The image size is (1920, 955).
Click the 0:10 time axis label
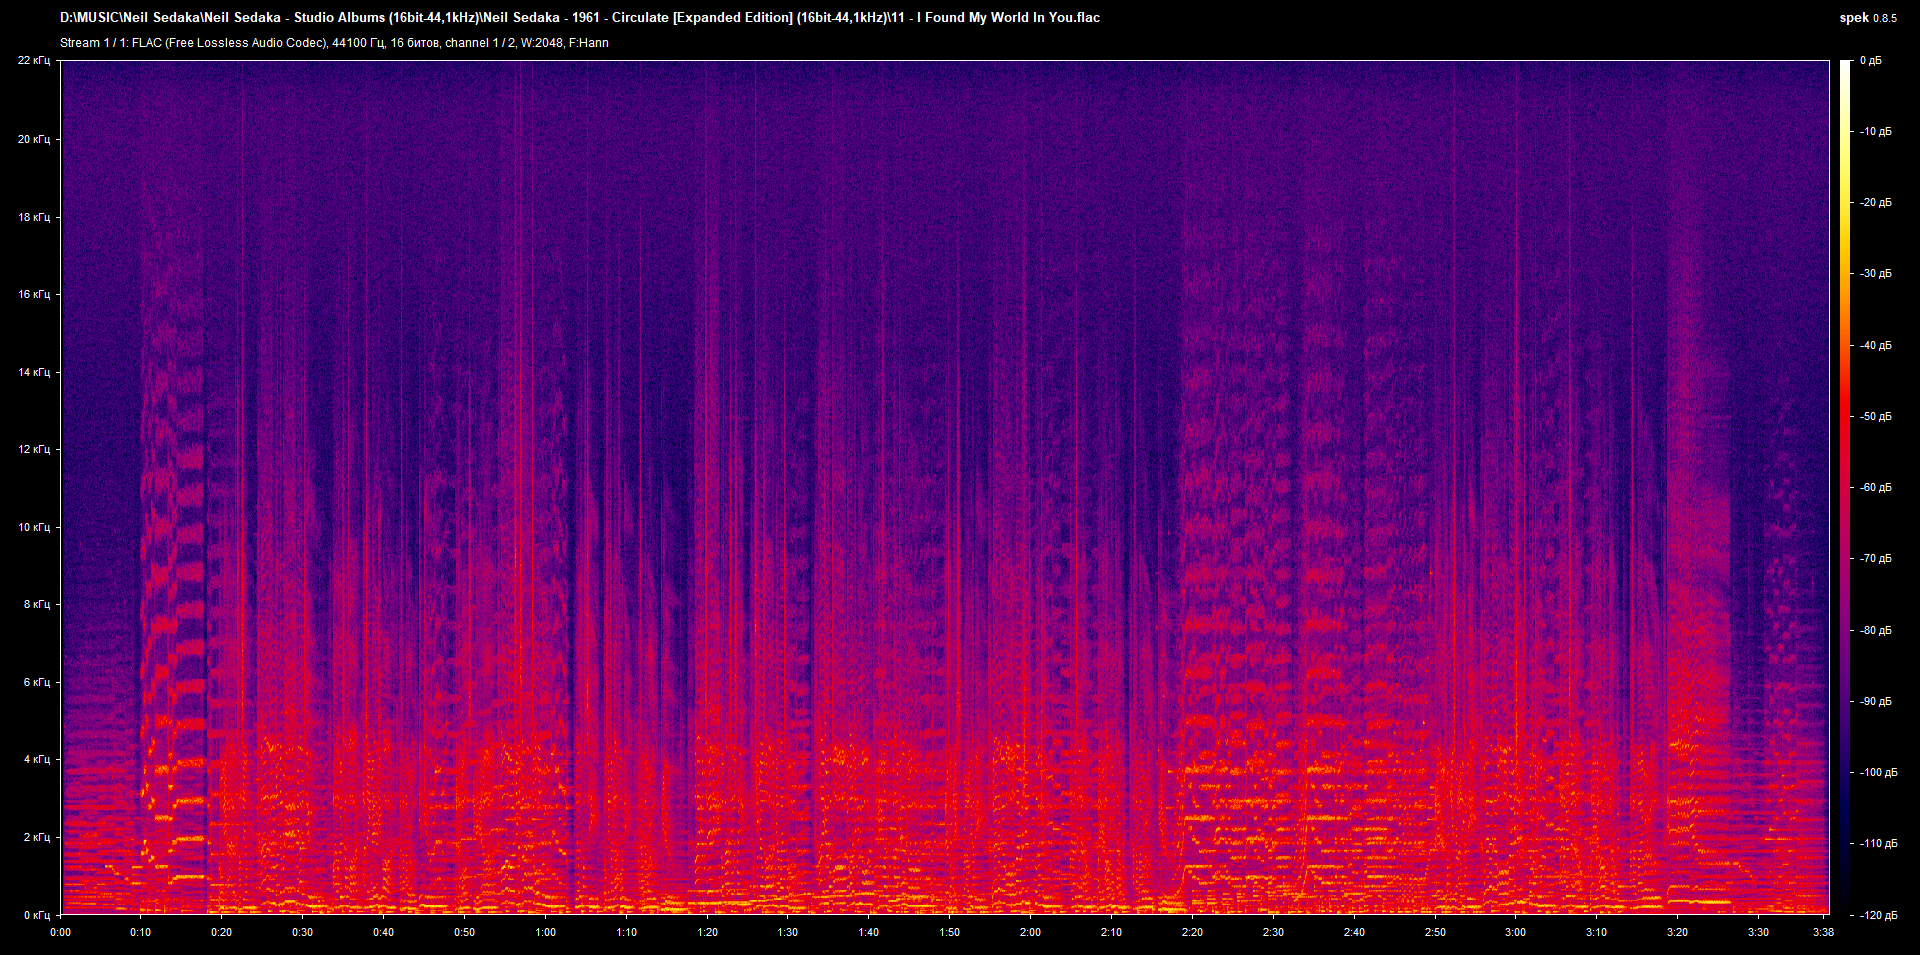pyautogui.click(x=141, y=932)
